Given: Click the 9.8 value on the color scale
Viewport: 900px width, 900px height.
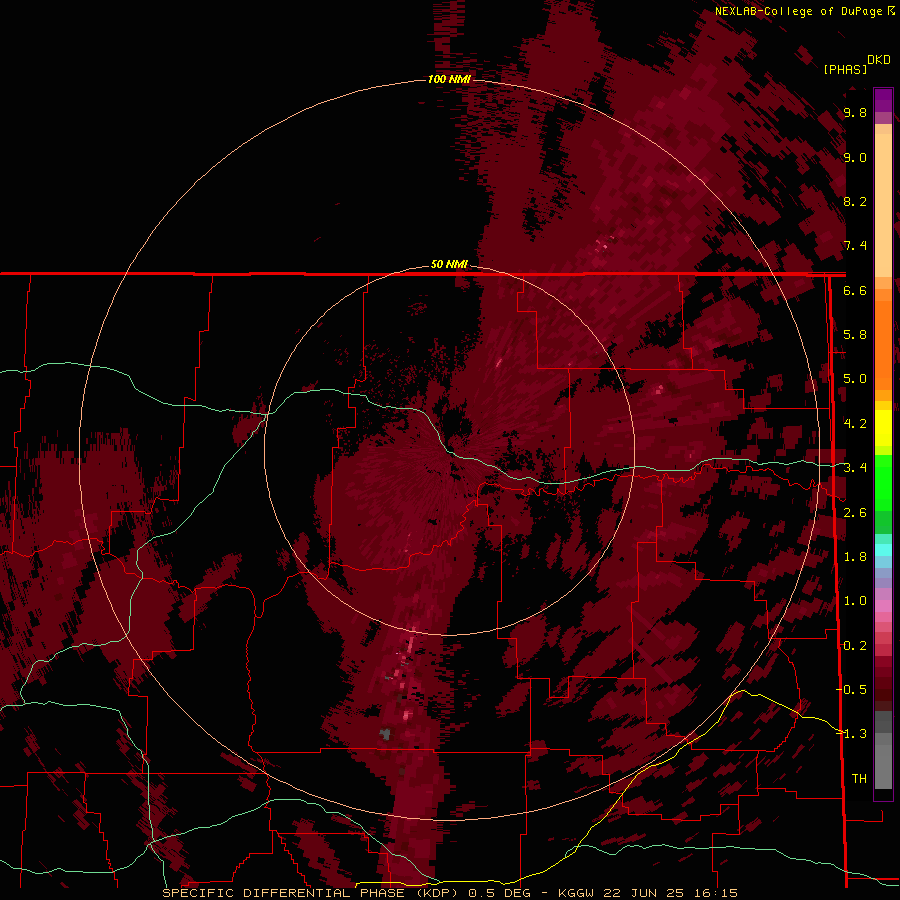Looking at the screenshot, I should [x=855, y=112].
